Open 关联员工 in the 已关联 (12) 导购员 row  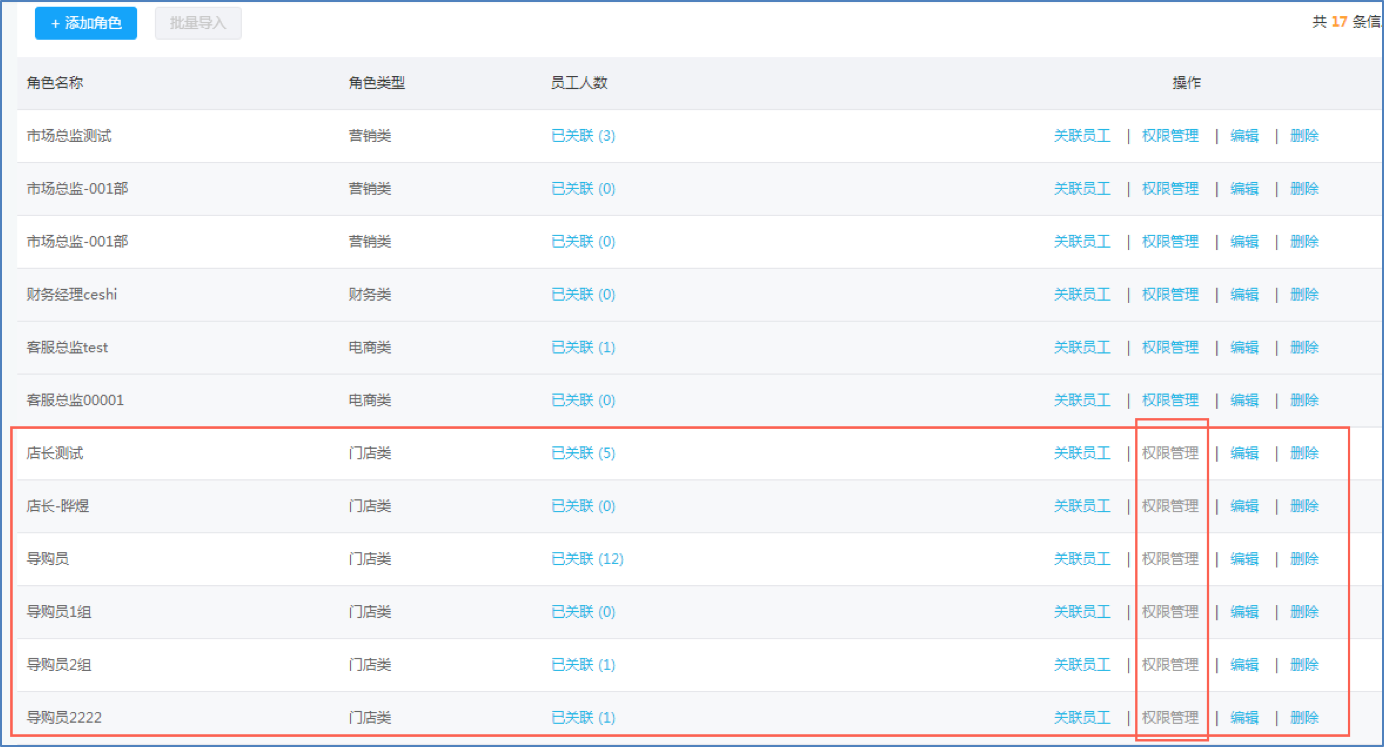coord(1082,560)
